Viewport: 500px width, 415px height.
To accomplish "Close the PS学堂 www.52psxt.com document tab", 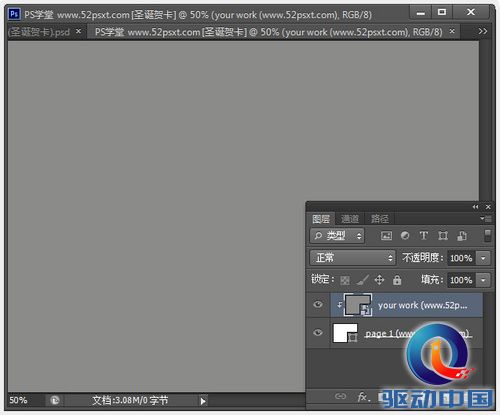I will coord(452,31).
